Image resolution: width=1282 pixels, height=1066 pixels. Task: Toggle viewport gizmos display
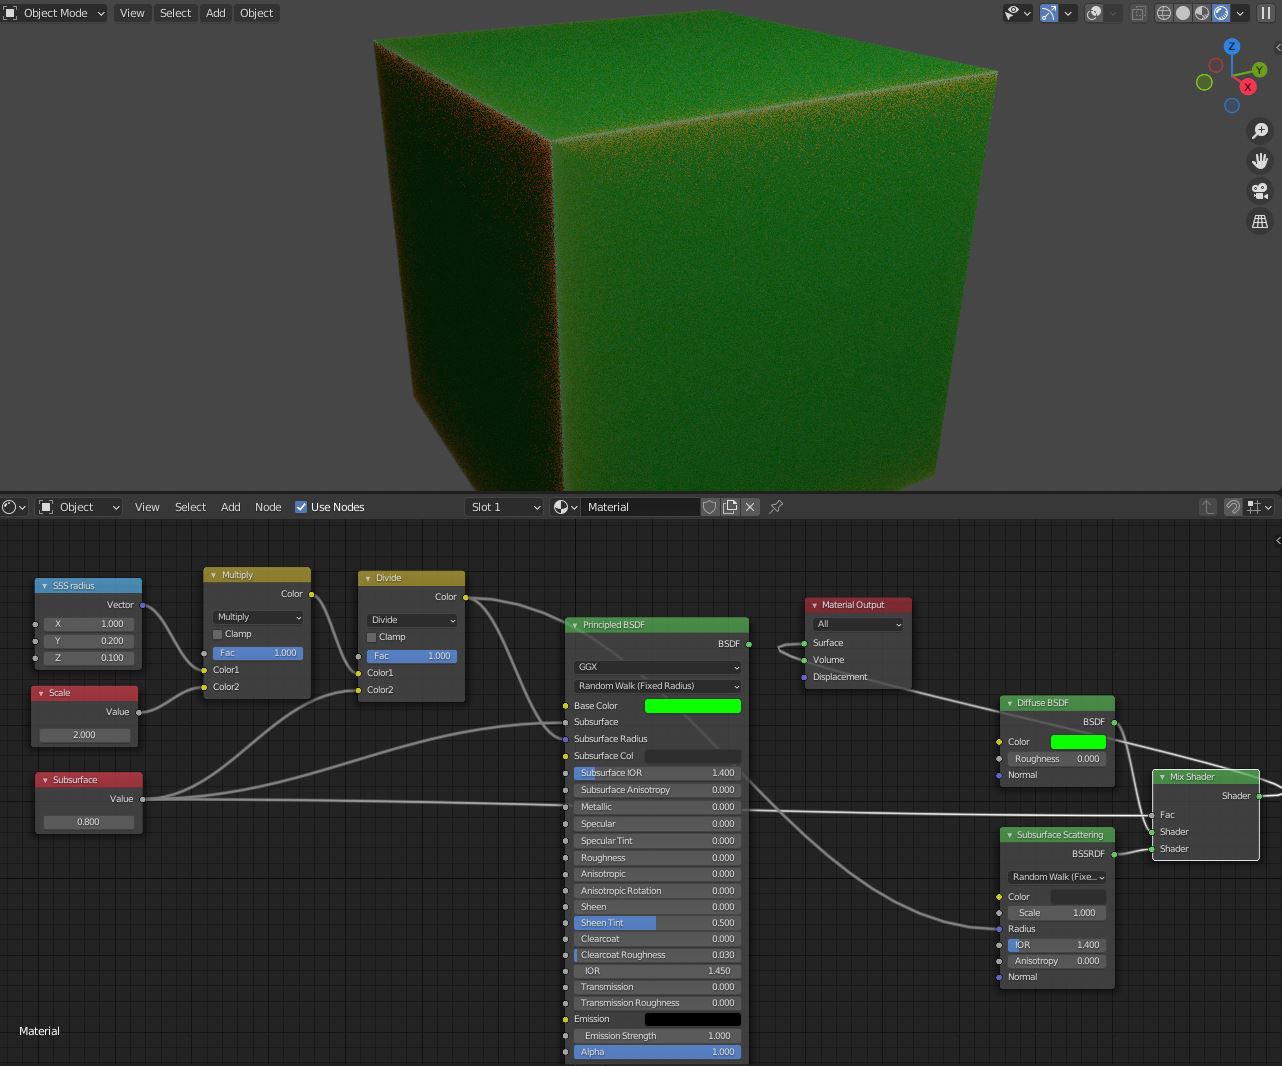pyautogui.click(x=1049, y=13)
